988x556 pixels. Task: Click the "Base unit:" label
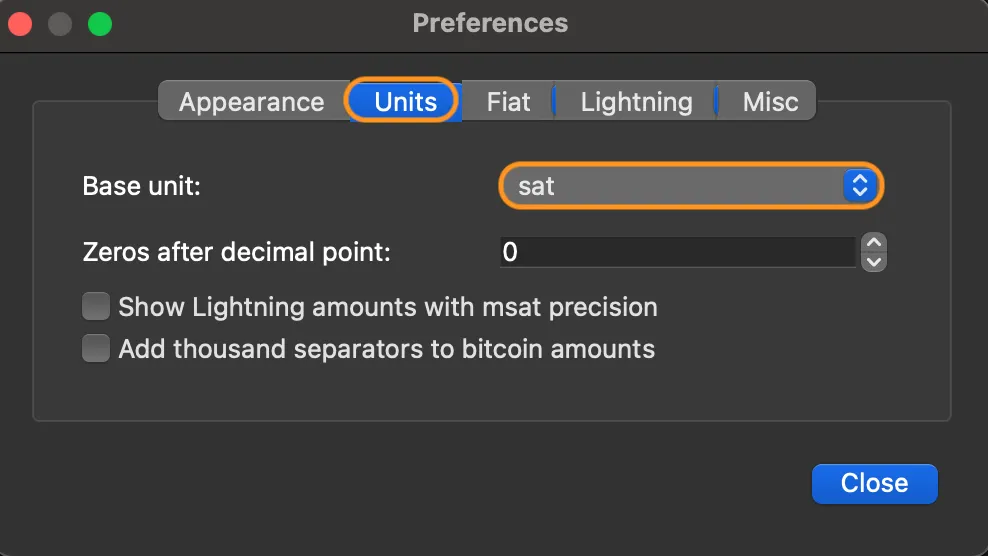click(142, 186)
